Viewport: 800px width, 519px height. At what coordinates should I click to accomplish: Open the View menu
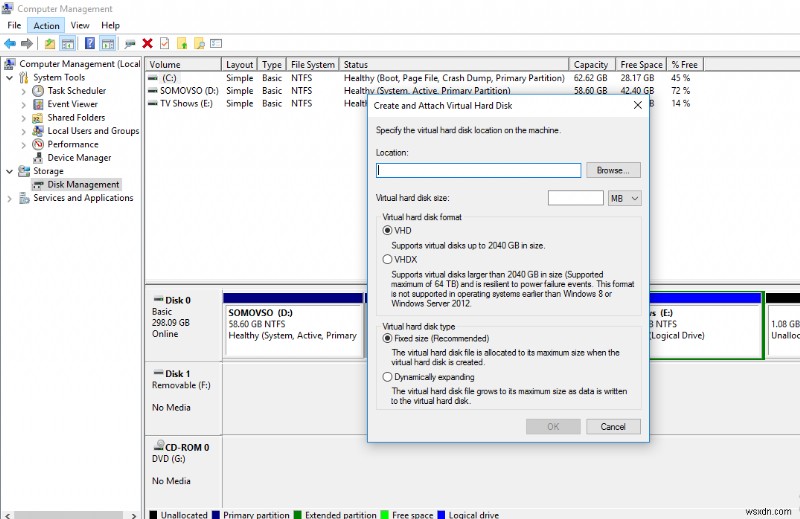[x=80, y=25]
